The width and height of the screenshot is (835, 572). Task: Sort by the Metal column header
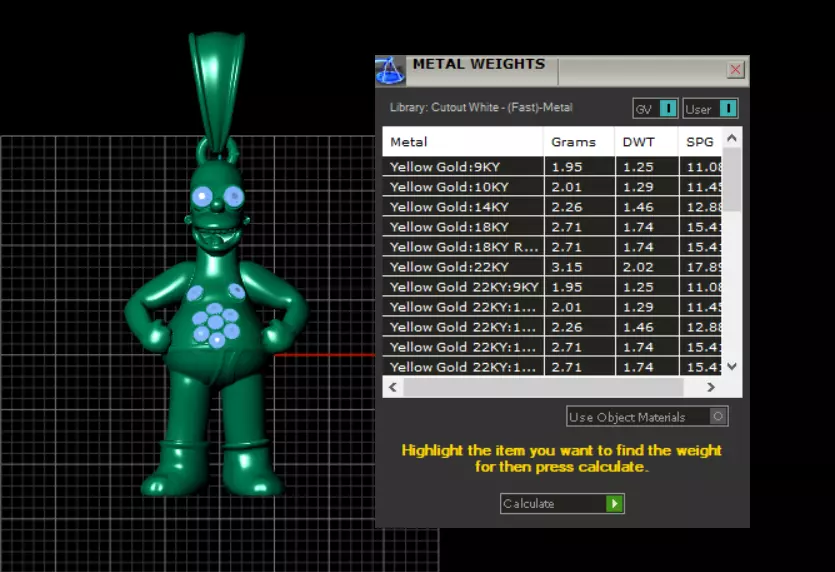[x=463, y=142]
